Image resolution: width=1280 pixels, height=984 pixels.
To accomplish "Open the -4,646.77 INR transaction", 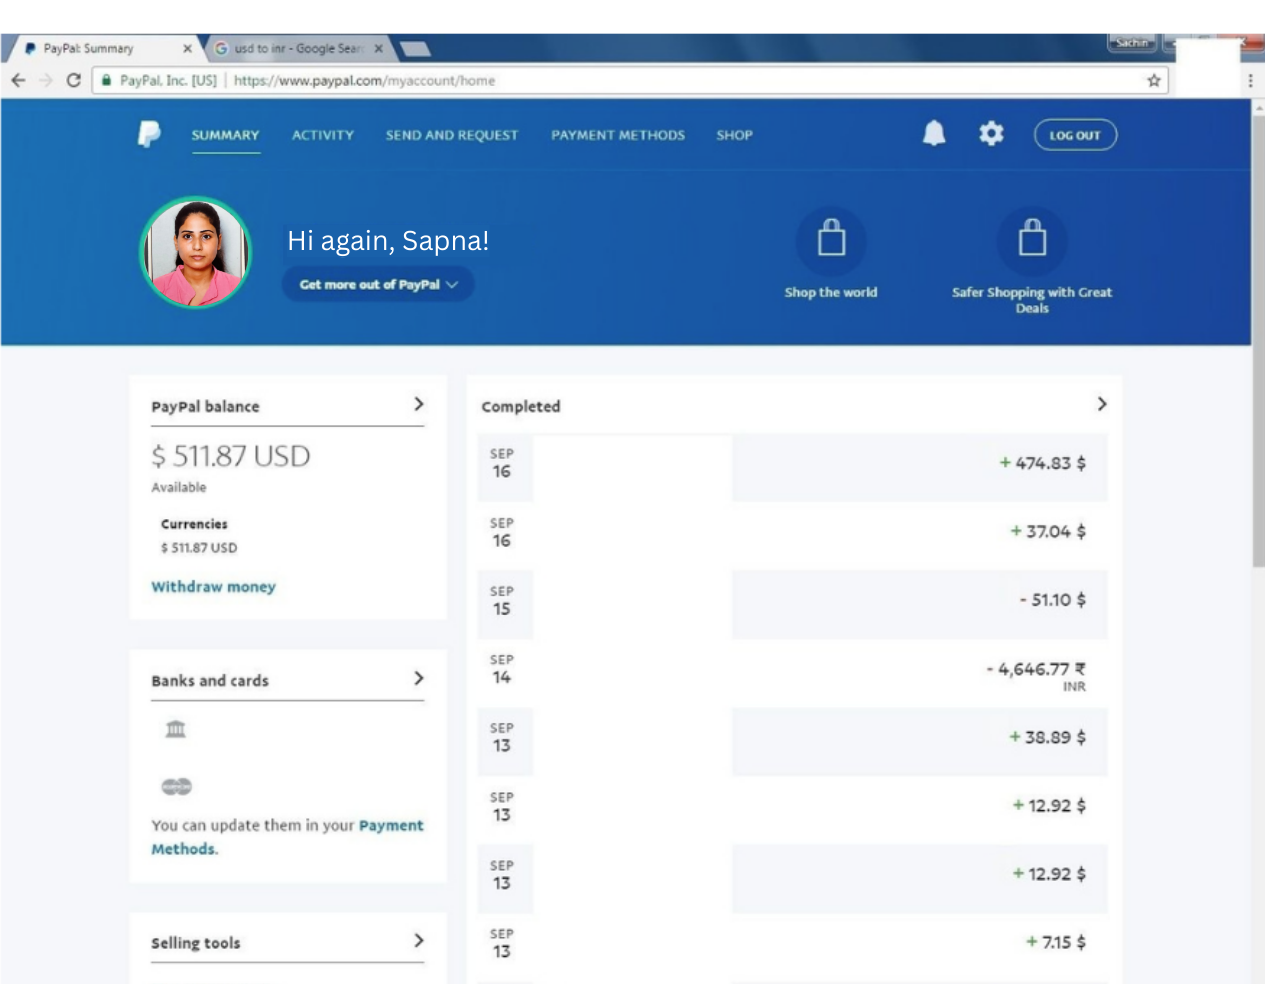I will (792, 673).
